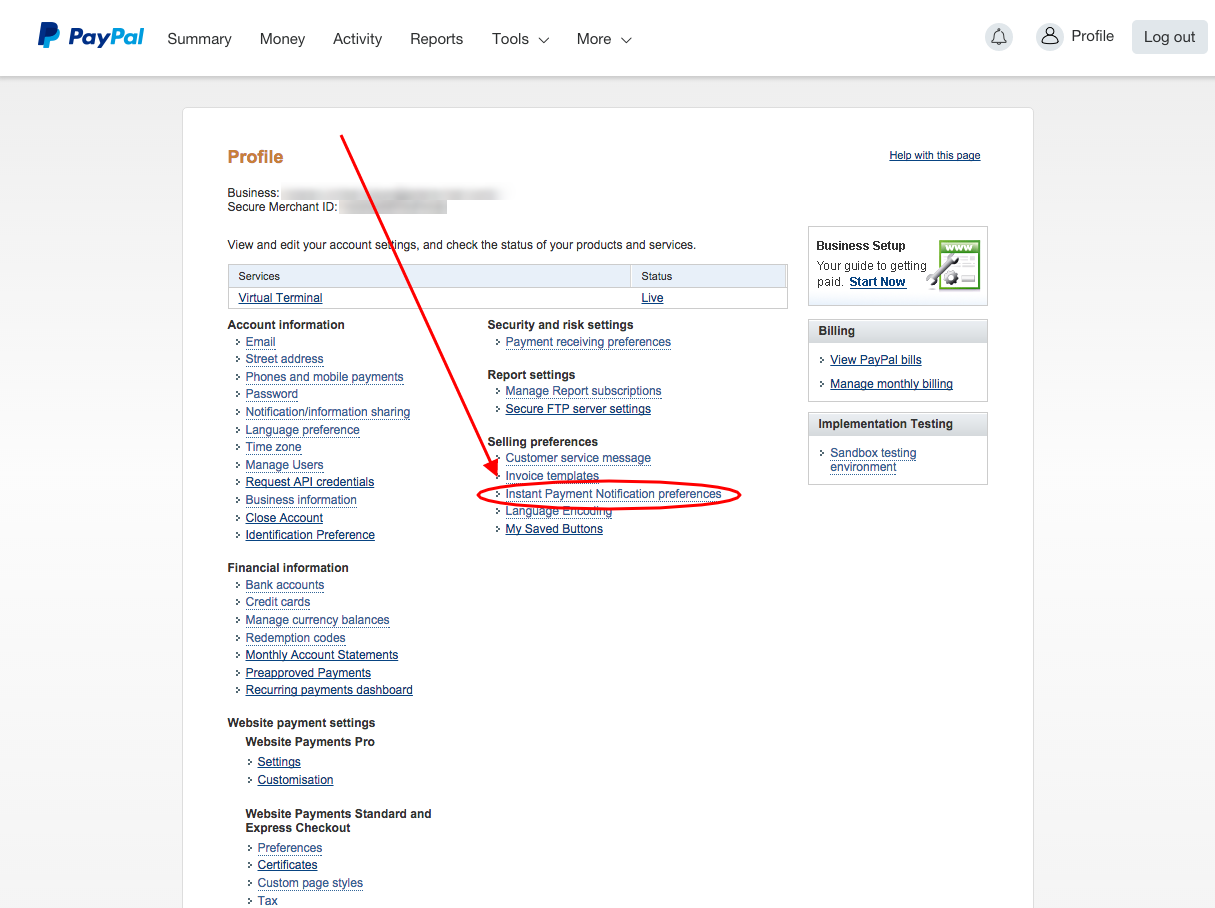Screen dimensions: 1215x908
Task: Click the Help with this page link
Action: pos(934,156)
